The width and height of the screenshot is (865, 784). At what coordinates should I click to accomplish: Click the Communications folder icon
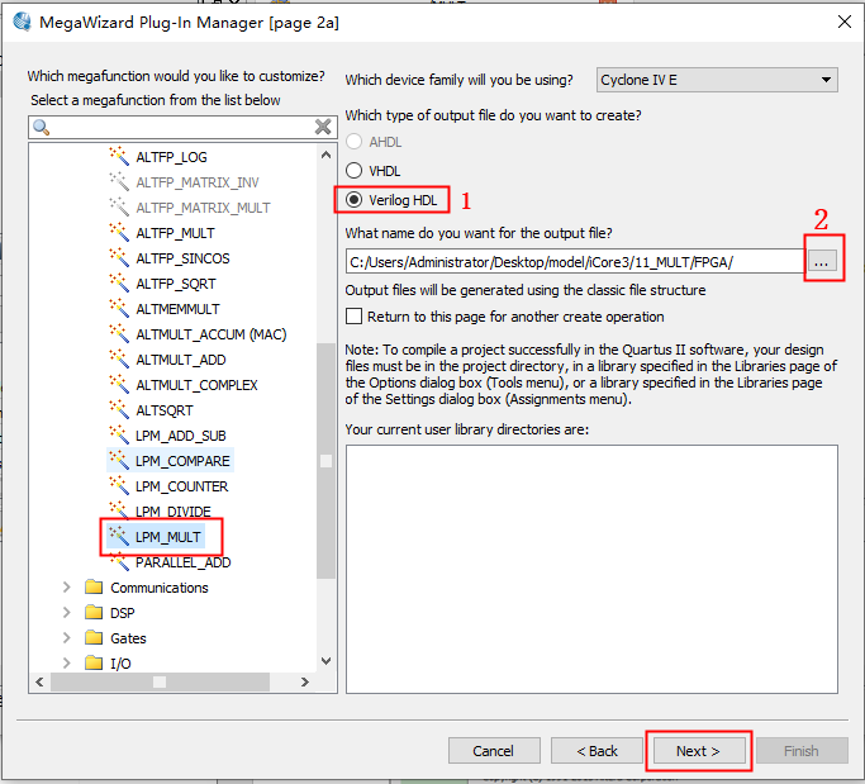[x=94, y=588]
